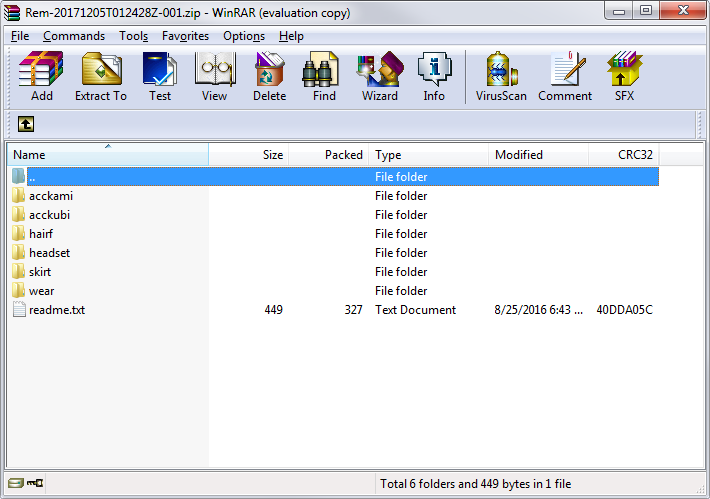Sort by the Type column header
710x499 pixels.
[429, 154]
